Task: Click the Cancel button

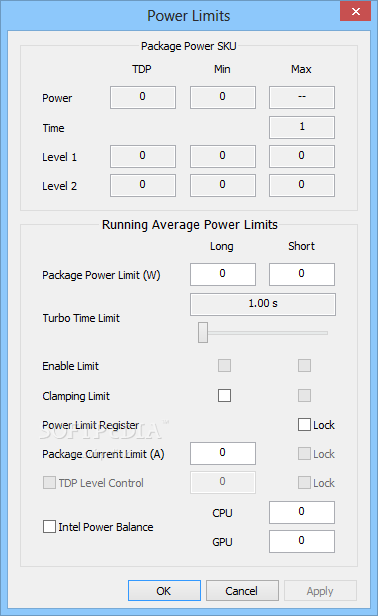Action: [242, 590]
